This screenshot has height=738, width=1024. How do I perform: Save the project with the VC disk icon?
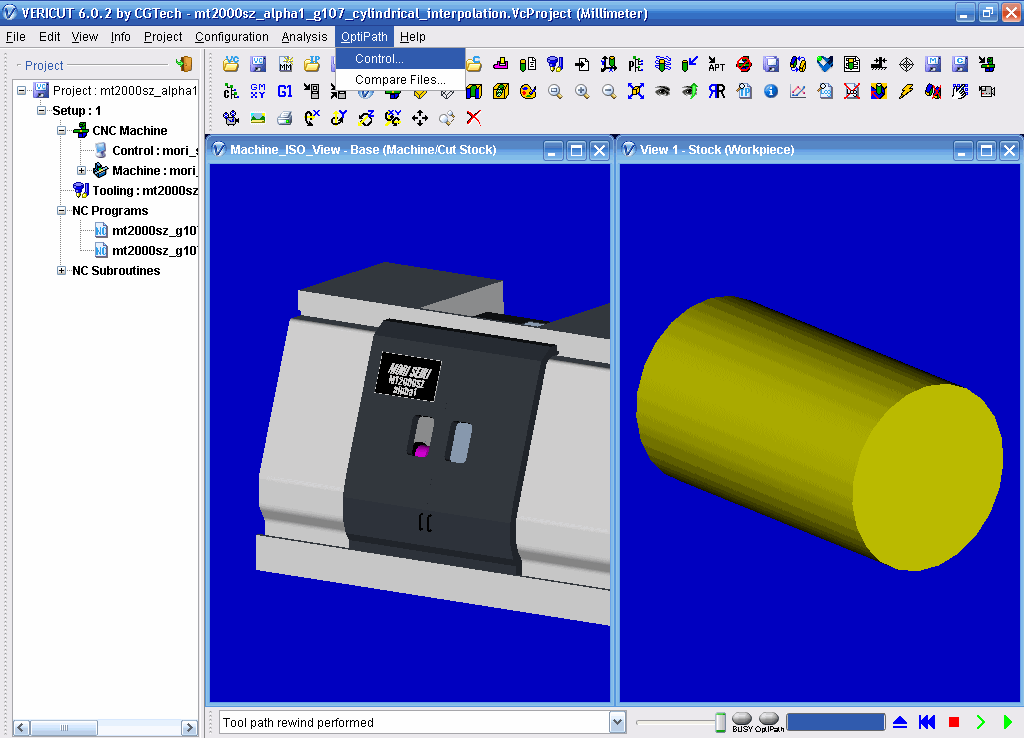pos(258,63)
